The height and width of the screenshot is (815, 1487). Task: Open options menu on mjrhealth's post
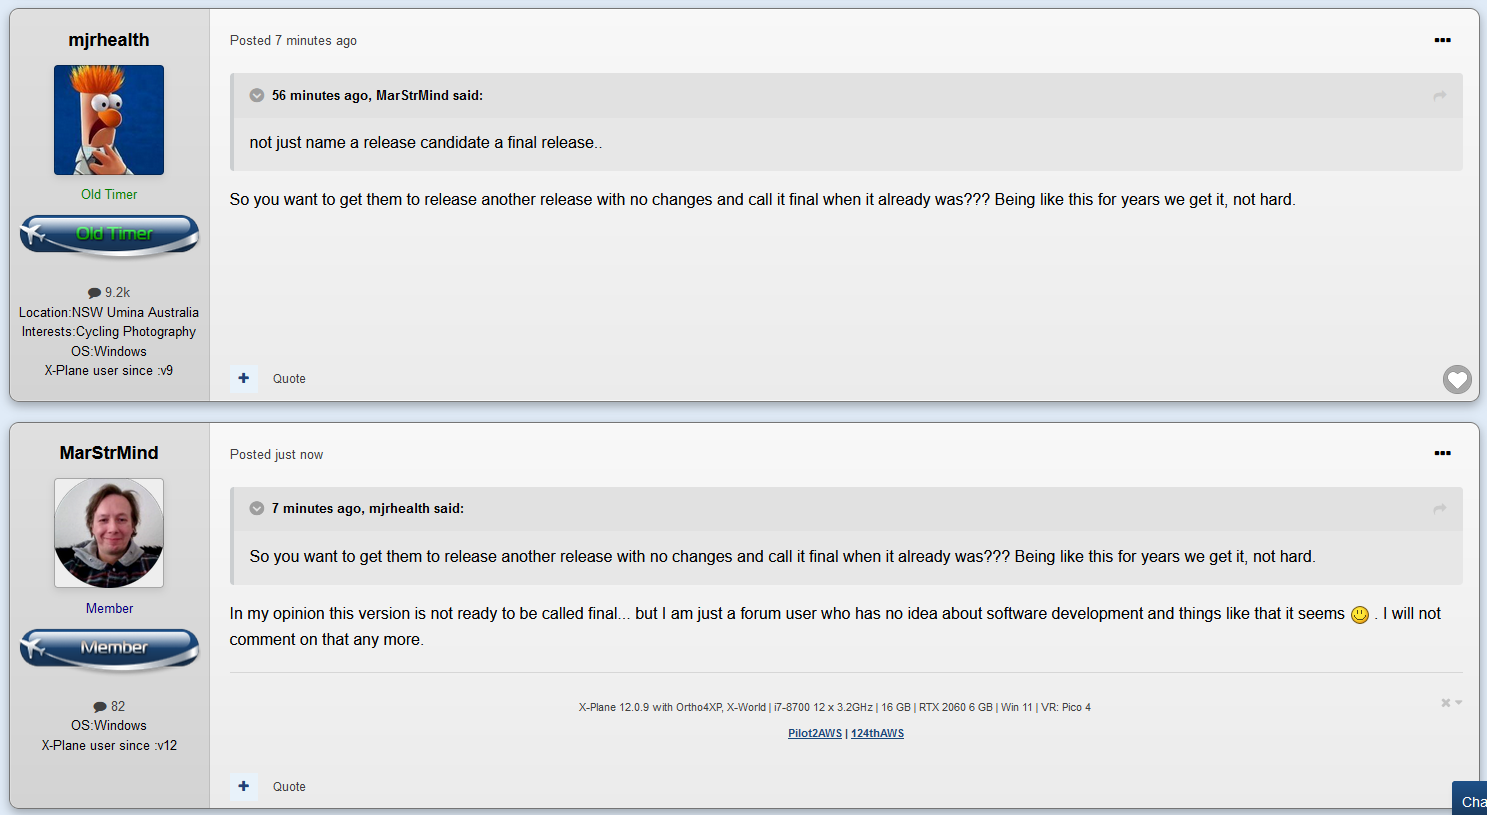point(1442,40)
